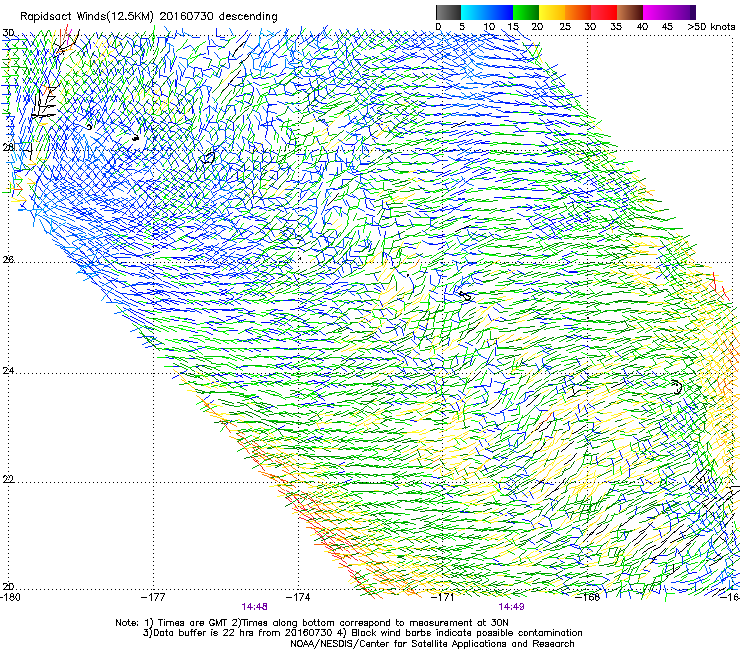This screenshot has width=740, height=650.
Task: Click the gray 0-5 knots color swatch
Action: point(448,12)
